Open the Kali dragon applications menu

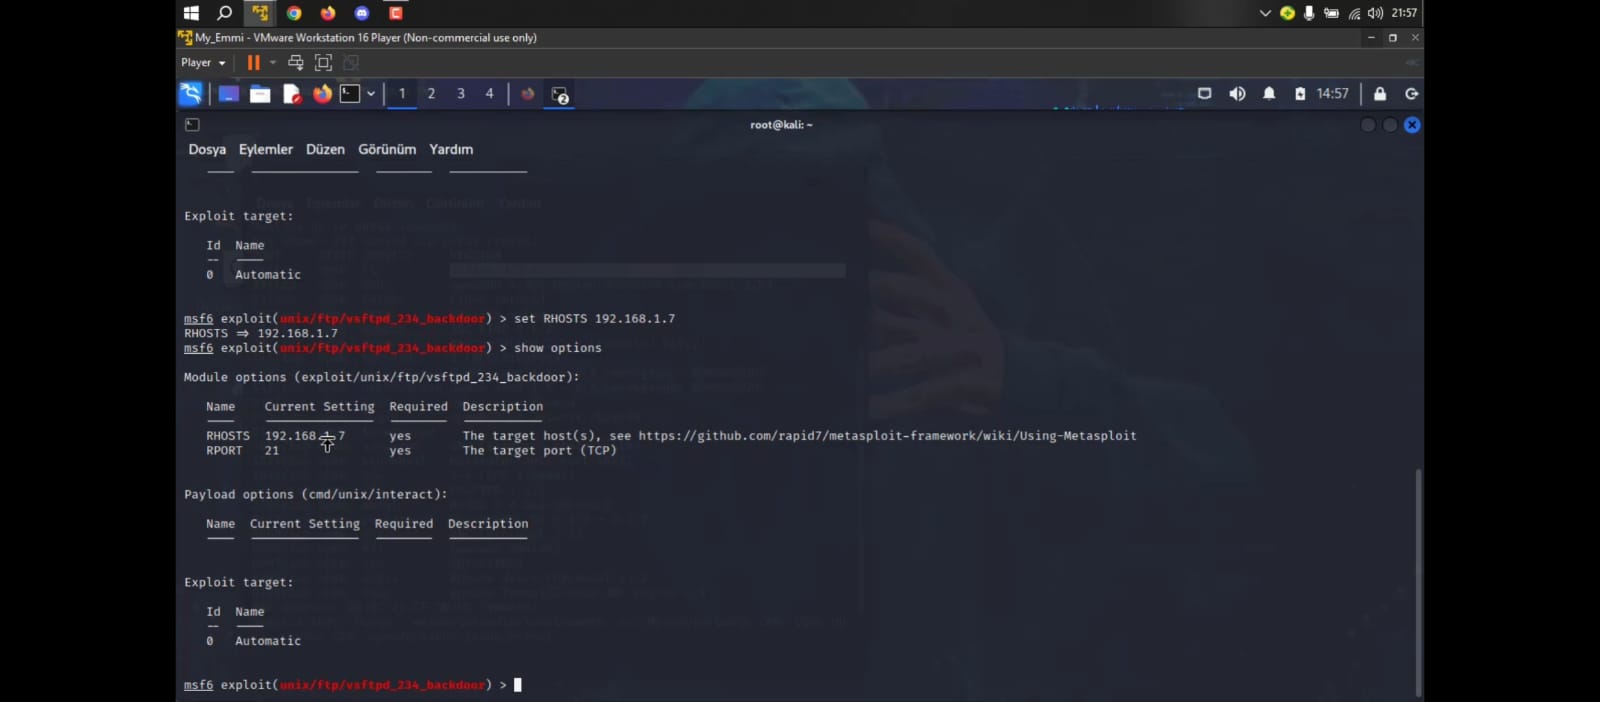click(191, 94)
